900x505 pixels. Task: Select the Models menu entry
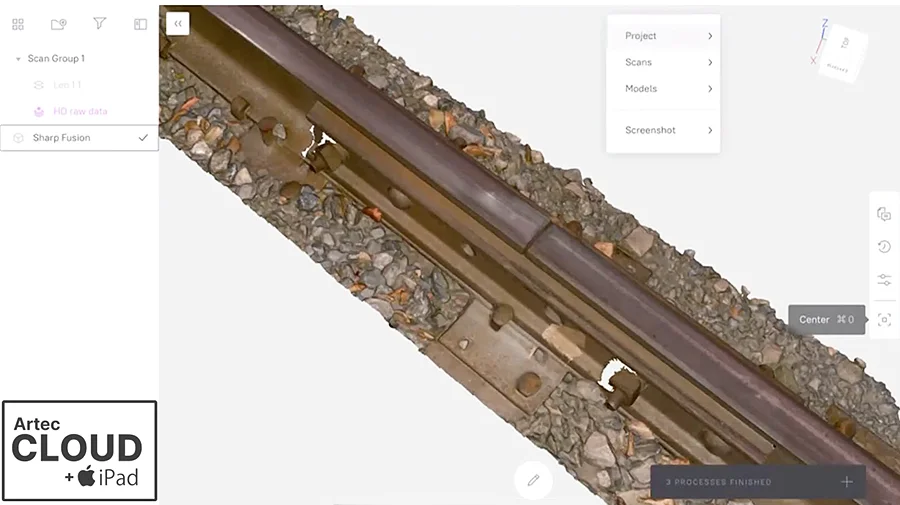(x=663, y=89)
